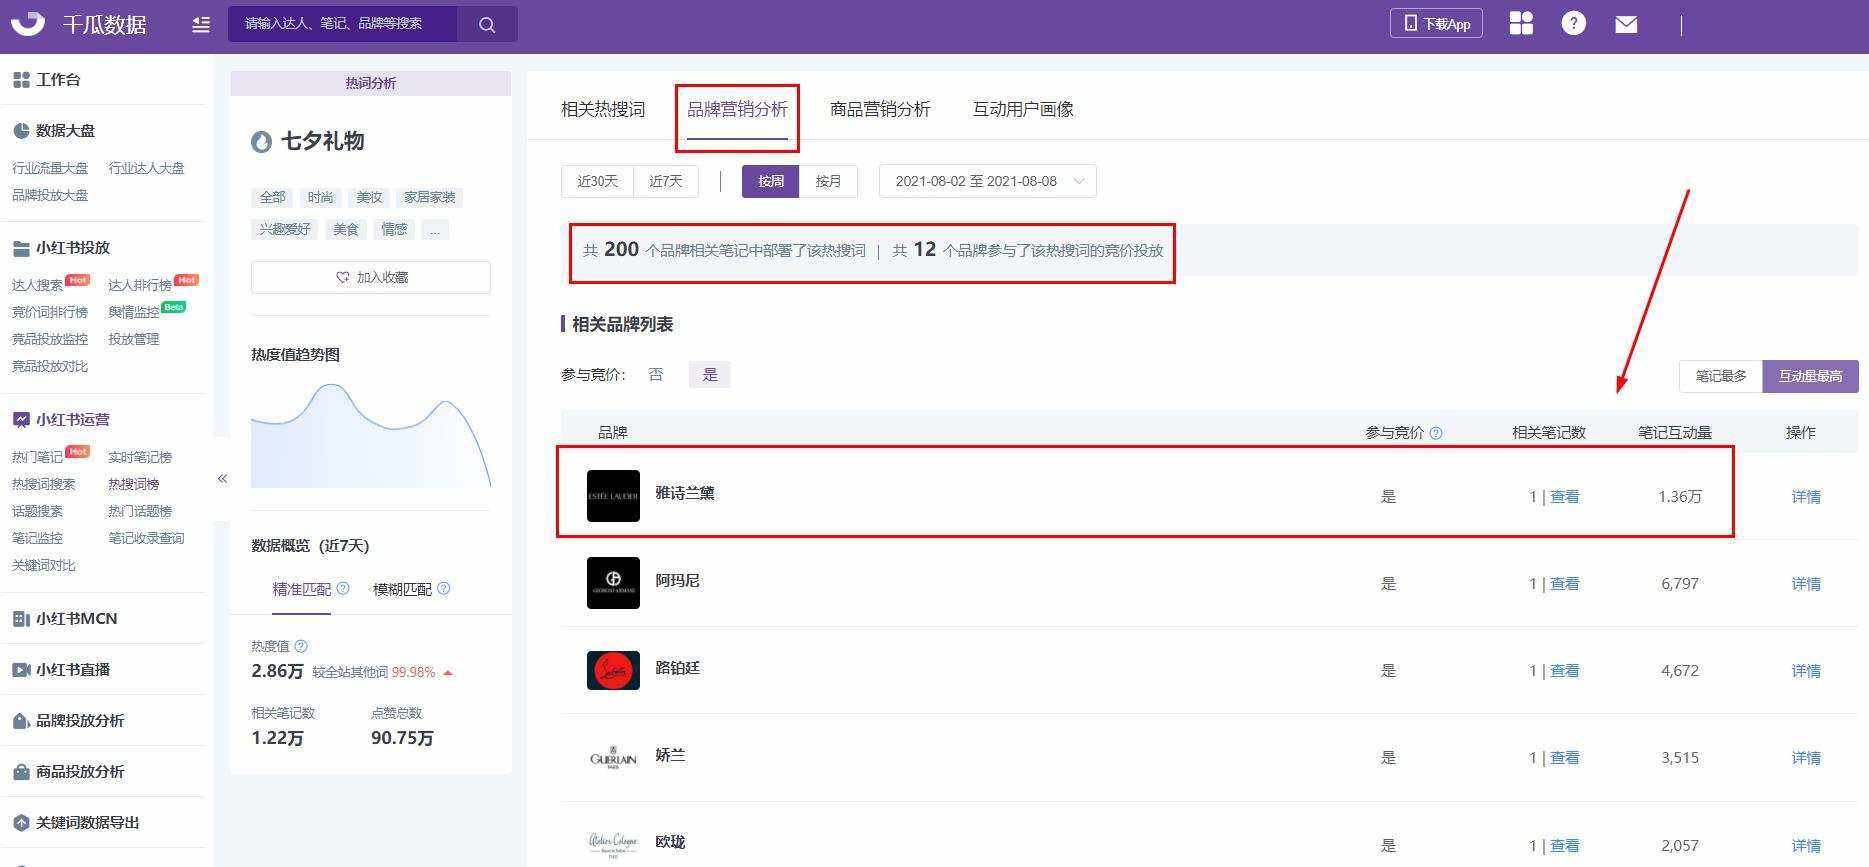
Task: Open 达人搜索 in sidebar
Action: (x=37, y=285)
